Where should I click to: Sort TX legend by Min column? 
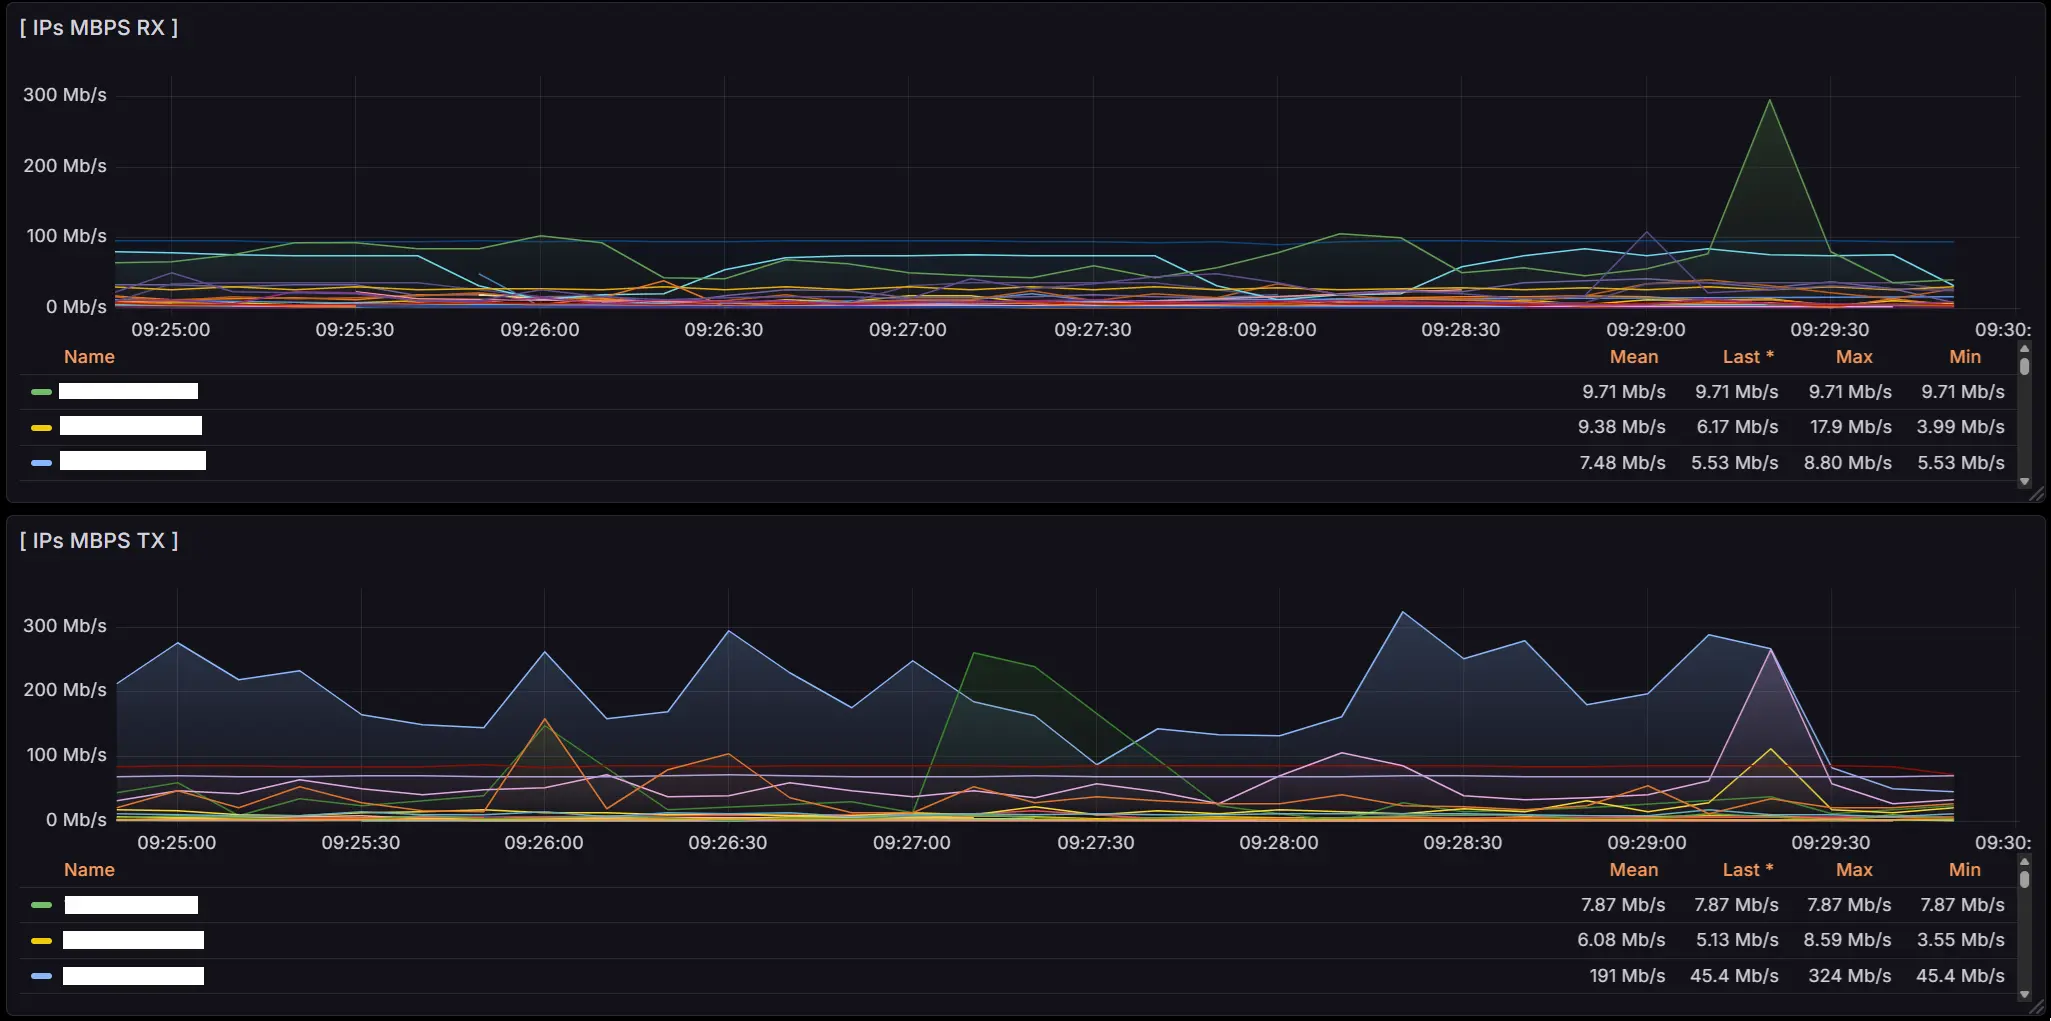coord(1964,870)
